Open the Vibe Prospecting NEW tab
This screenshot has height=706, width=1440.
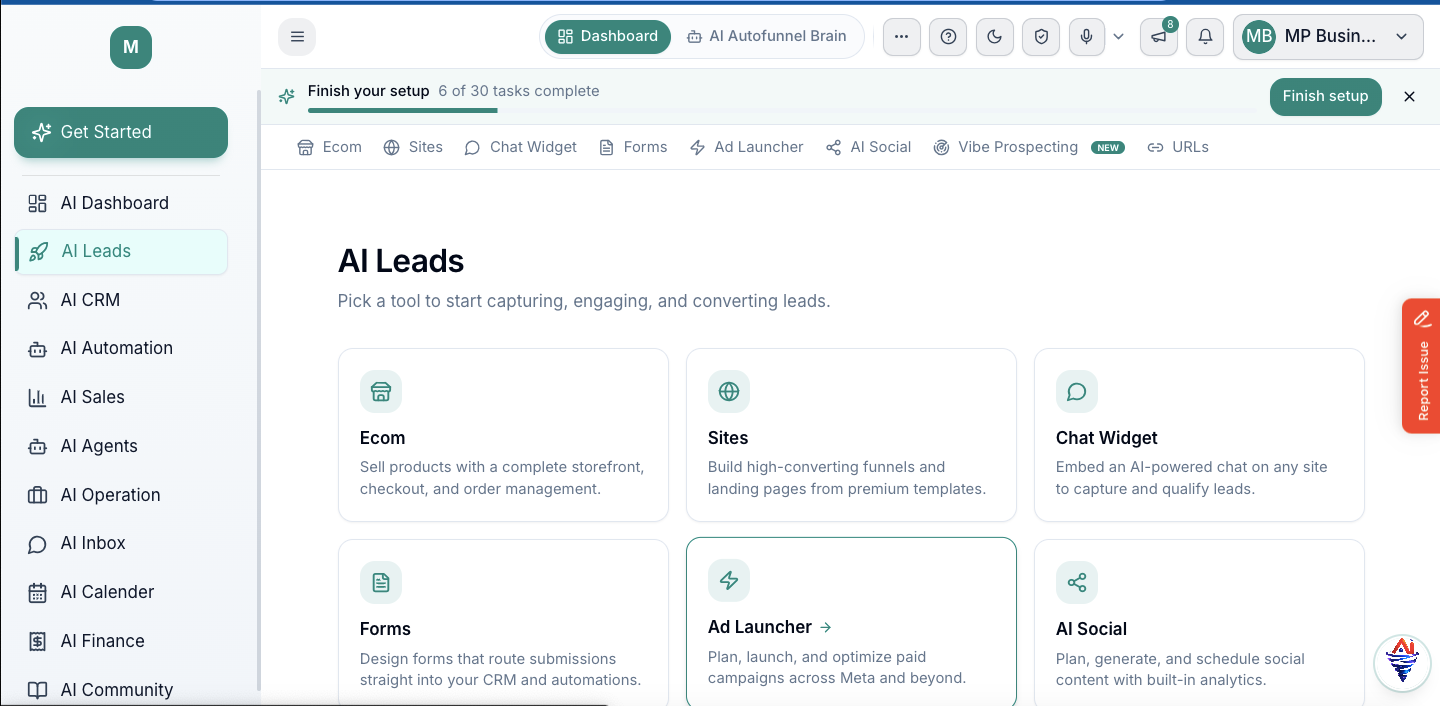[x=1029, y=147]
